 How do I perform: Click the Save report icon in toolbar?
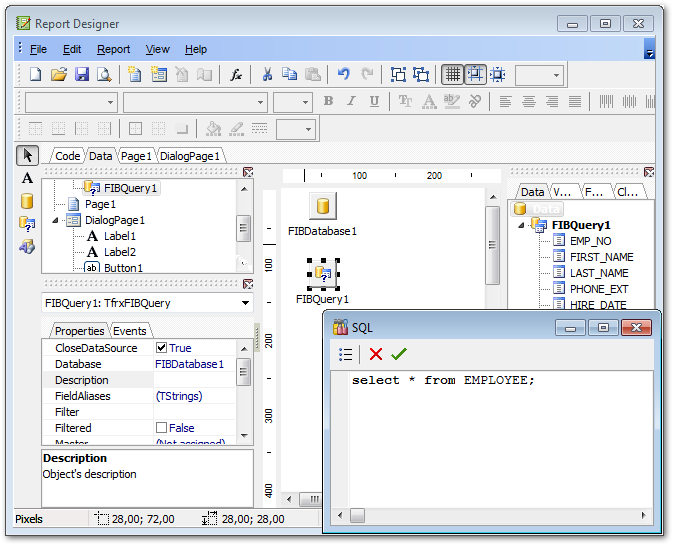tap(82, 75)
